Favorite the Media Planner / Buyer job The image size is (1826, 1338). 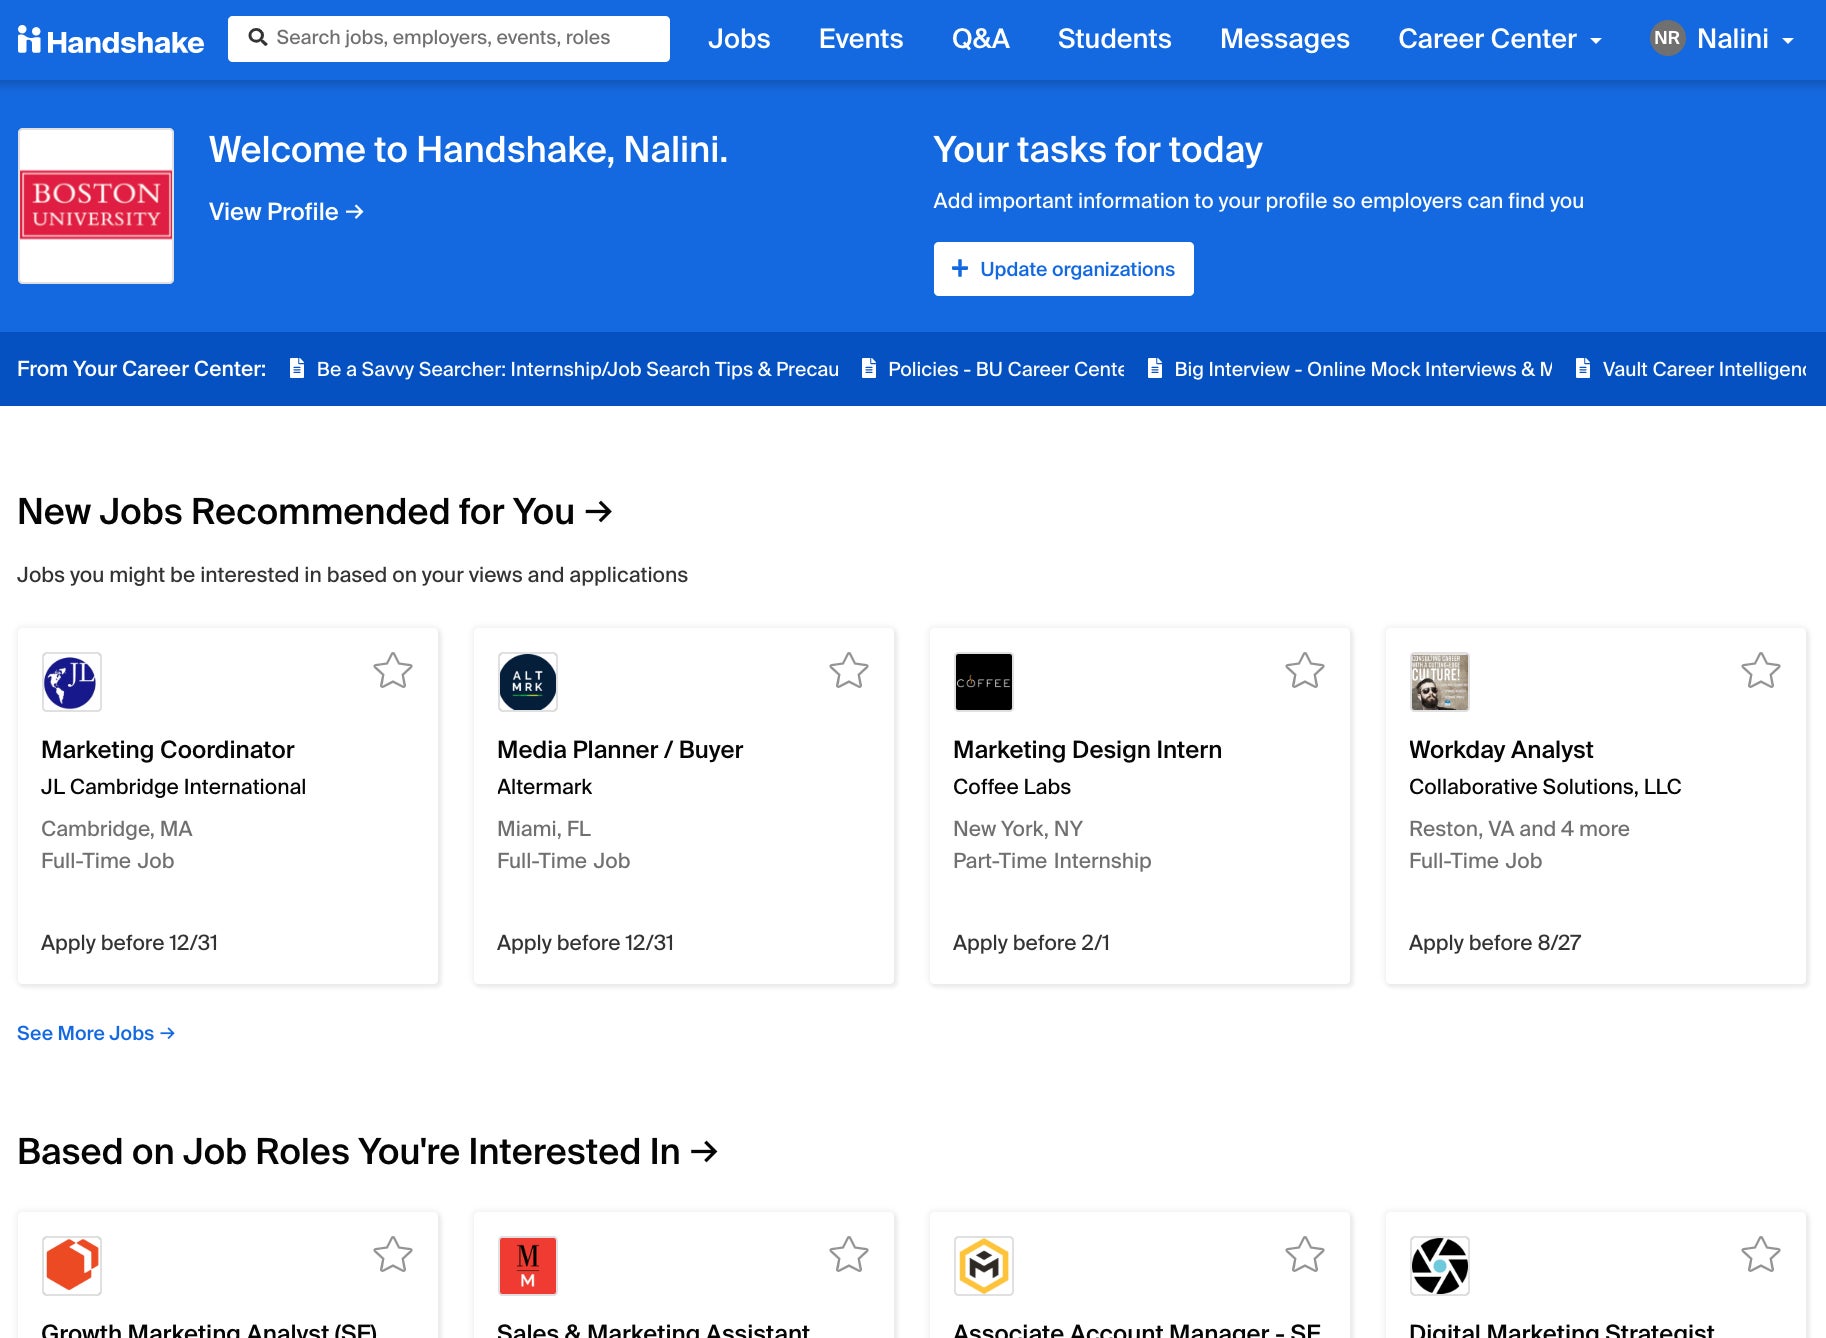click(849, 670)
